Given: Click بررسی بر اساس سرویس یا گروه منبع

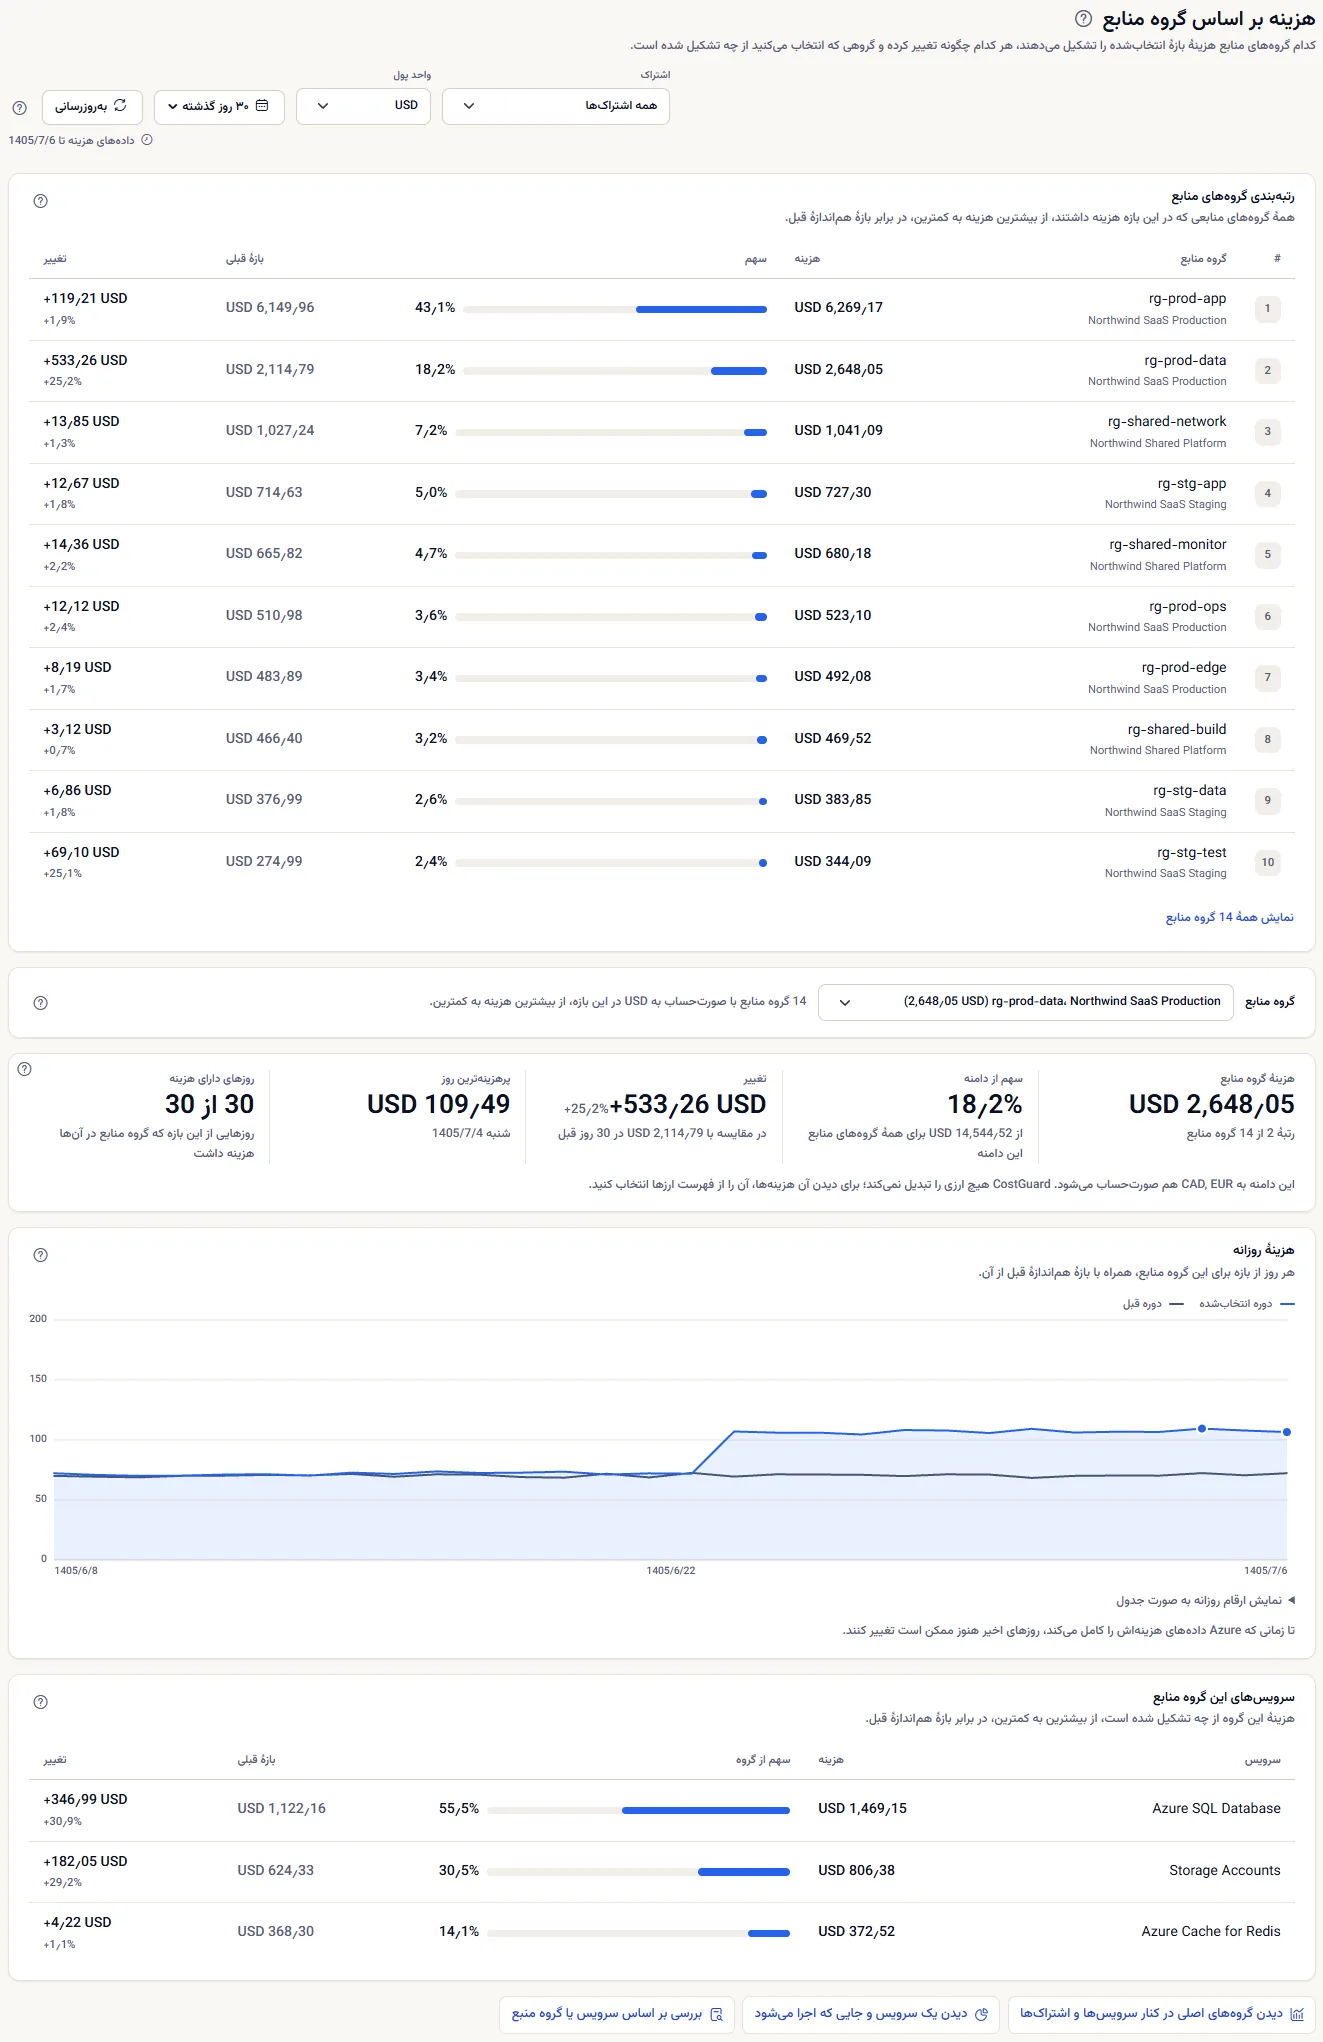Looking at the screenshot, I should [x=617, y=2014].
